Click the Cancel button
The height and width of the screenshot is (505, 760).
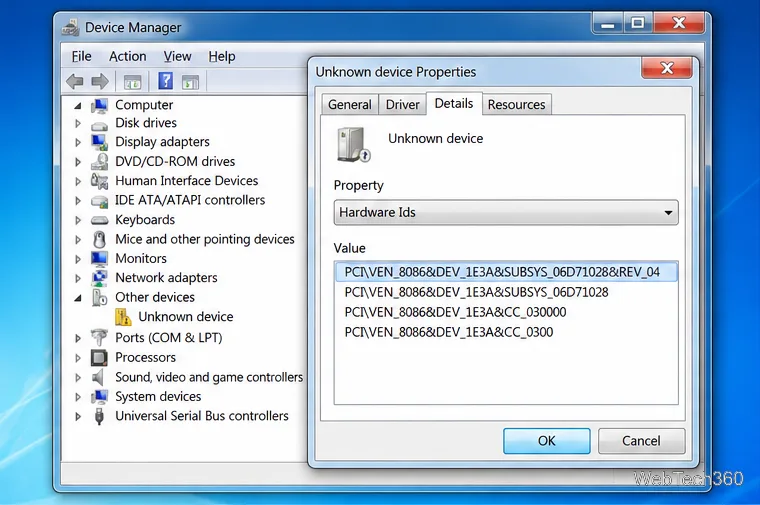pos(641,441)
